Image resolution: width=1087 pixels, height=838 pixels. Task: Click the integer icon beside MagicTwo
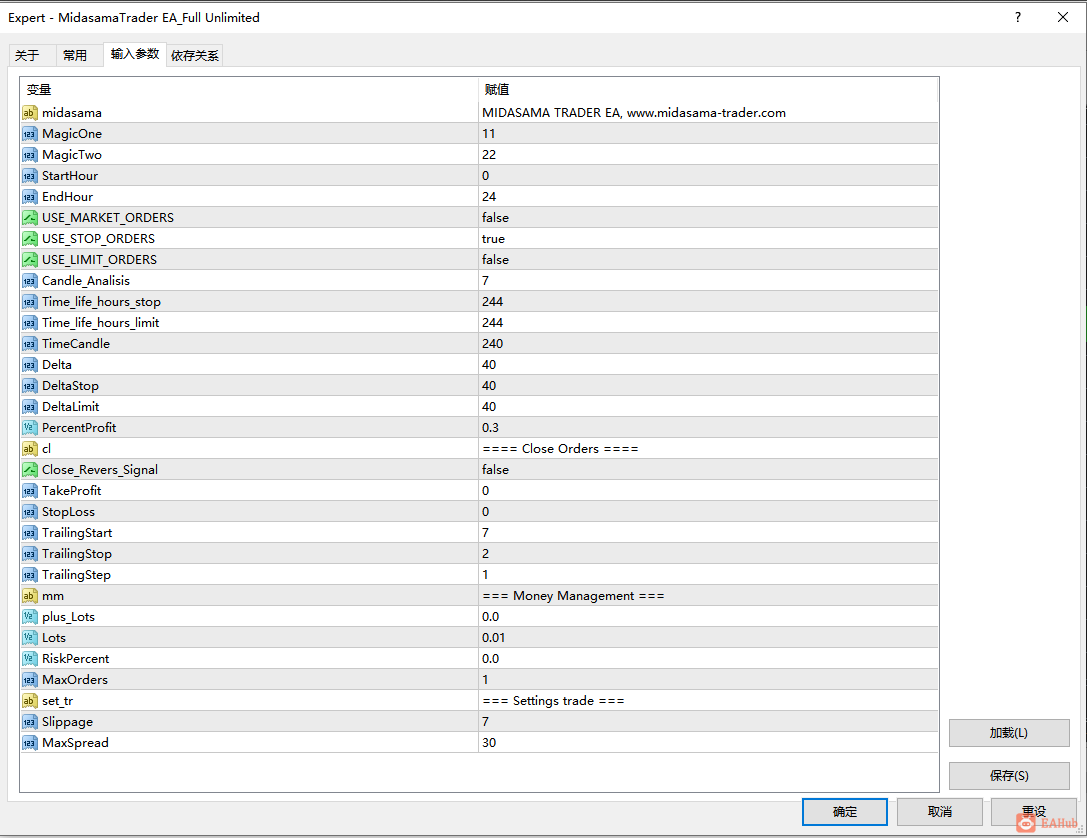click(x=29, y=155)
